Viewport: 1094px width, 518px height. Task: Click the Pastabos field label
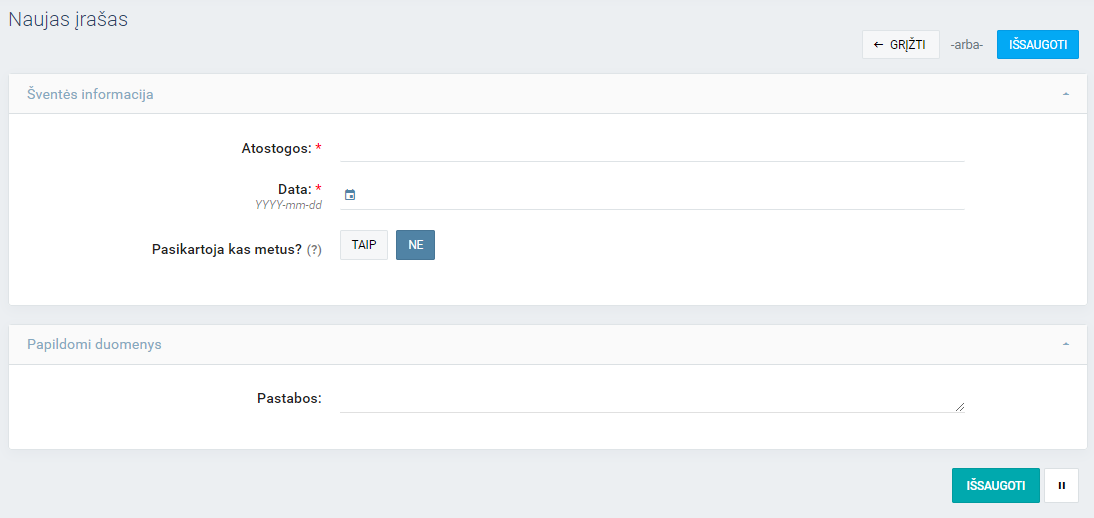click(289, 398)
